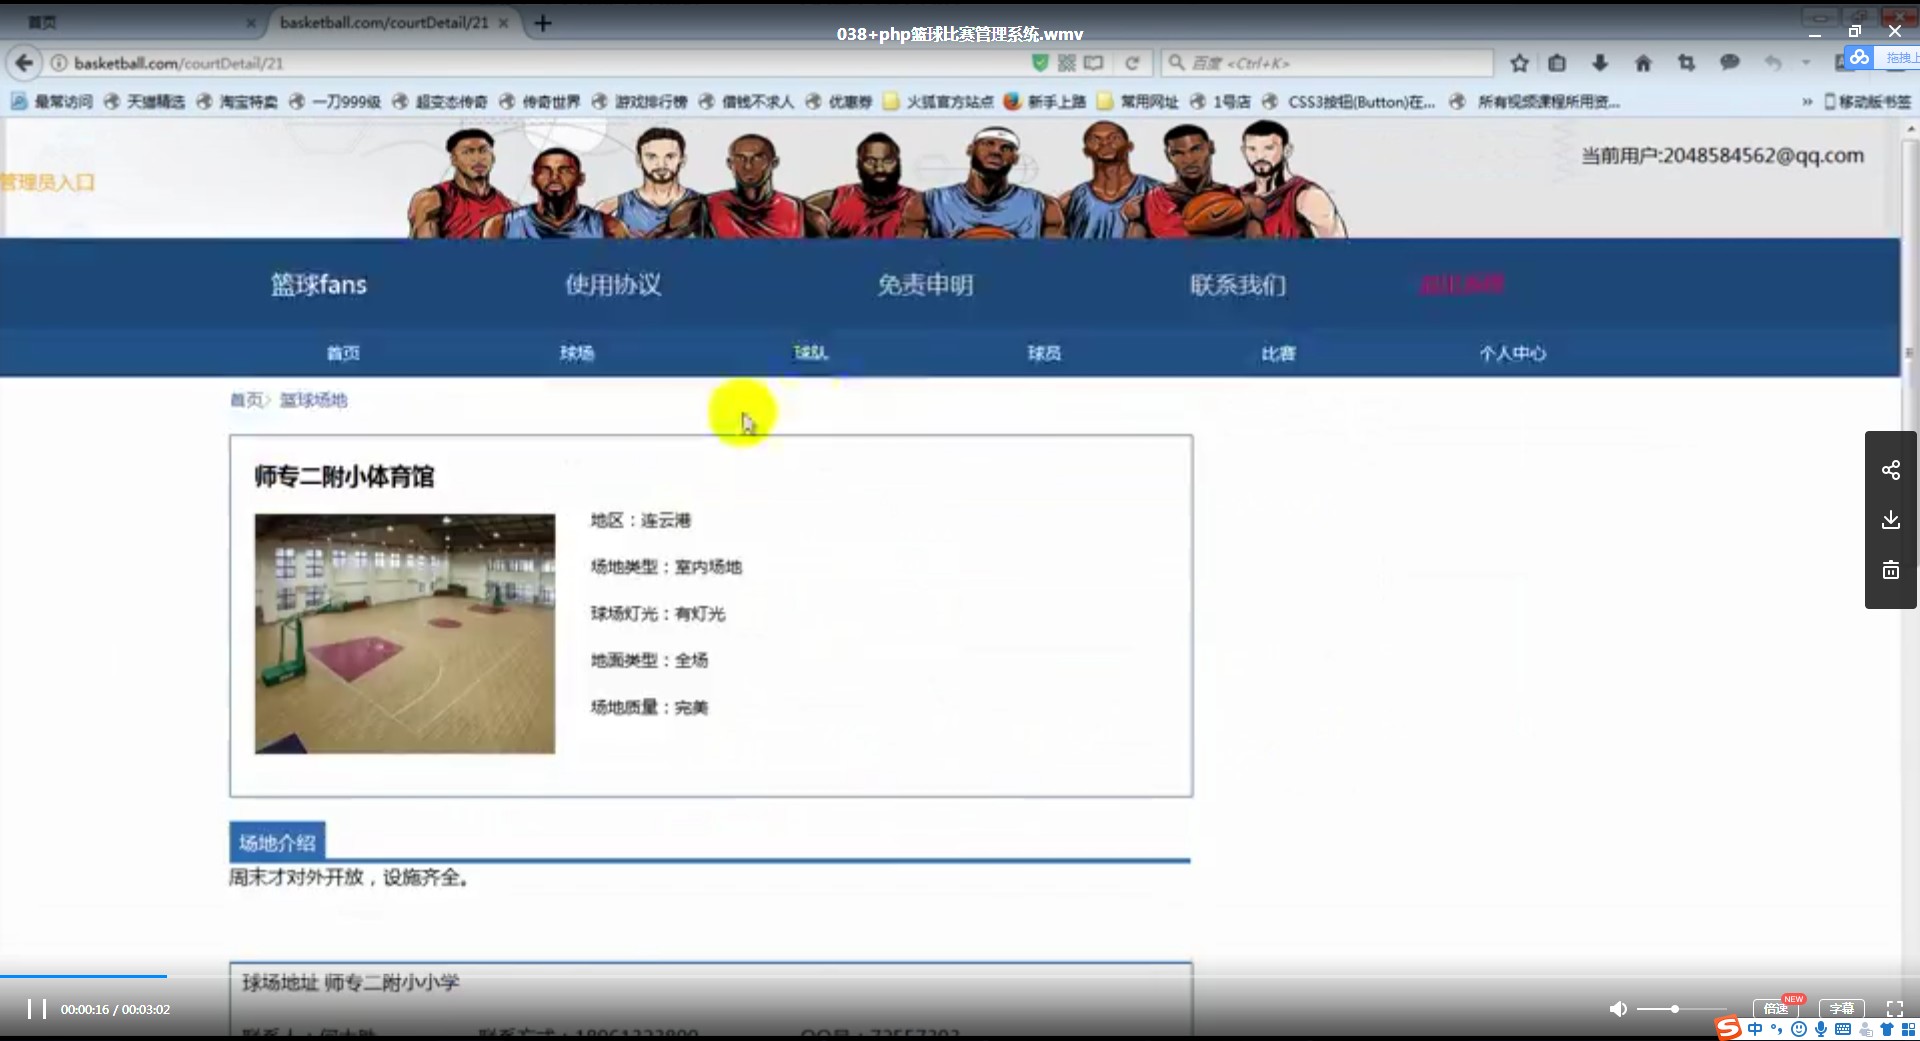Screen dimensions: 1920x1041
Task: Open the 天猫精选 bookmark
Action: point(145,101)
